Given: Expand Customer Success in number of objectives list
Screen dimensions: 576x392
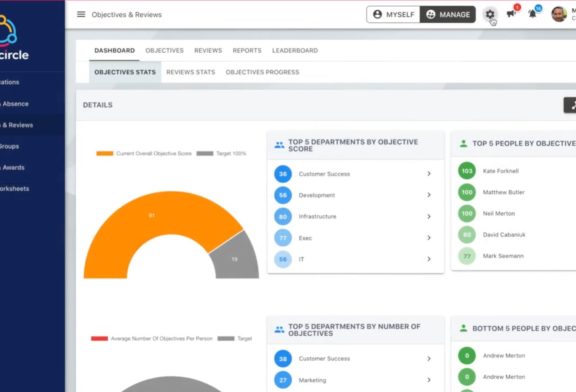Looking at the screenshot, I should pyautogui.click(x=355, y=358).
